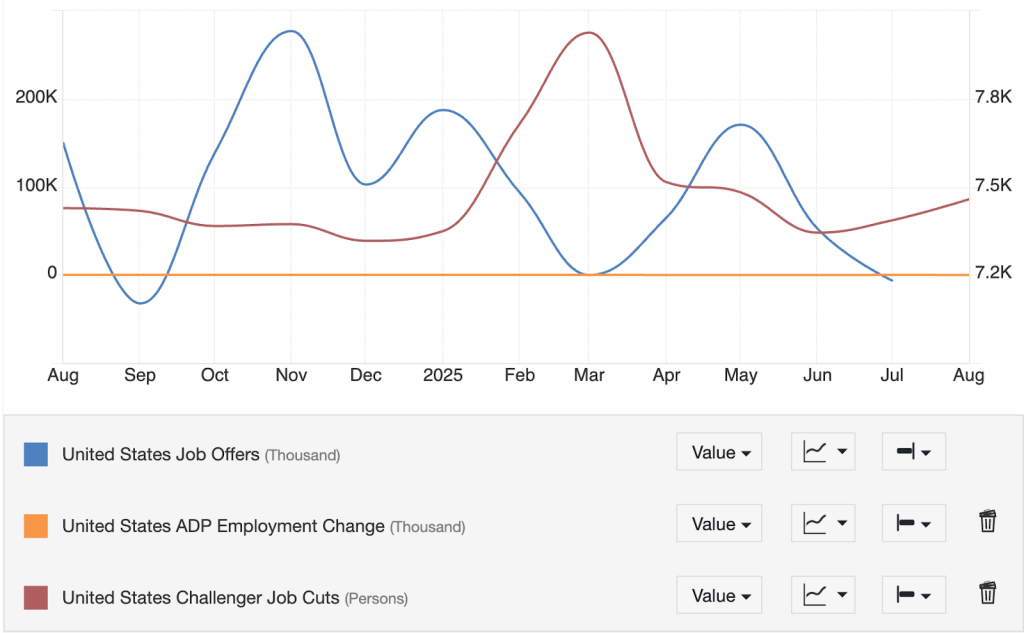Click United States Challenger Job Cuts label
1024x633 pixels.
[x=200, y=598]
